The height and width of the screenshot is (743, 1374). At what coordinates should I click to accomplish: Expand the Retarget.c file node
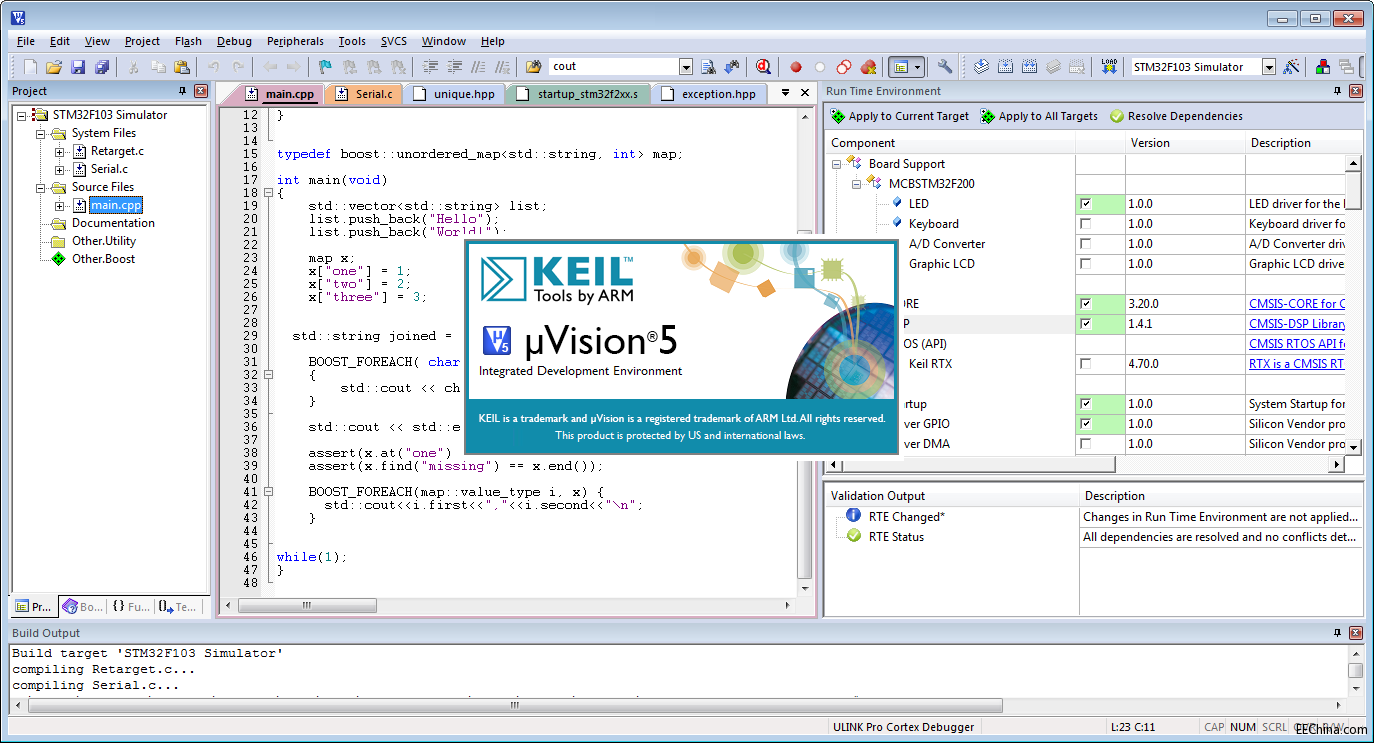pos(59,151)
